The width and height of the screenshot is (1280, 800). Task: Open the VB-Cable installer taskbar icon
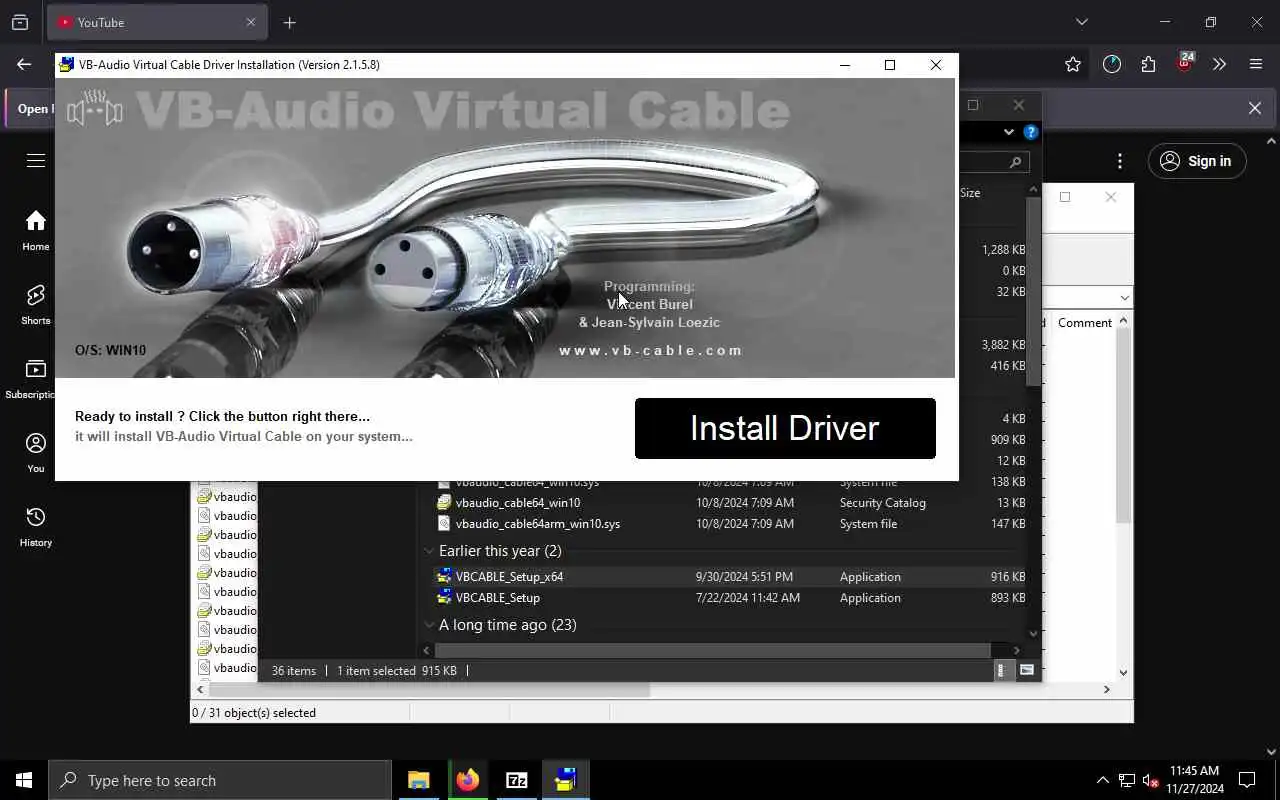click(x=566, y=780)
